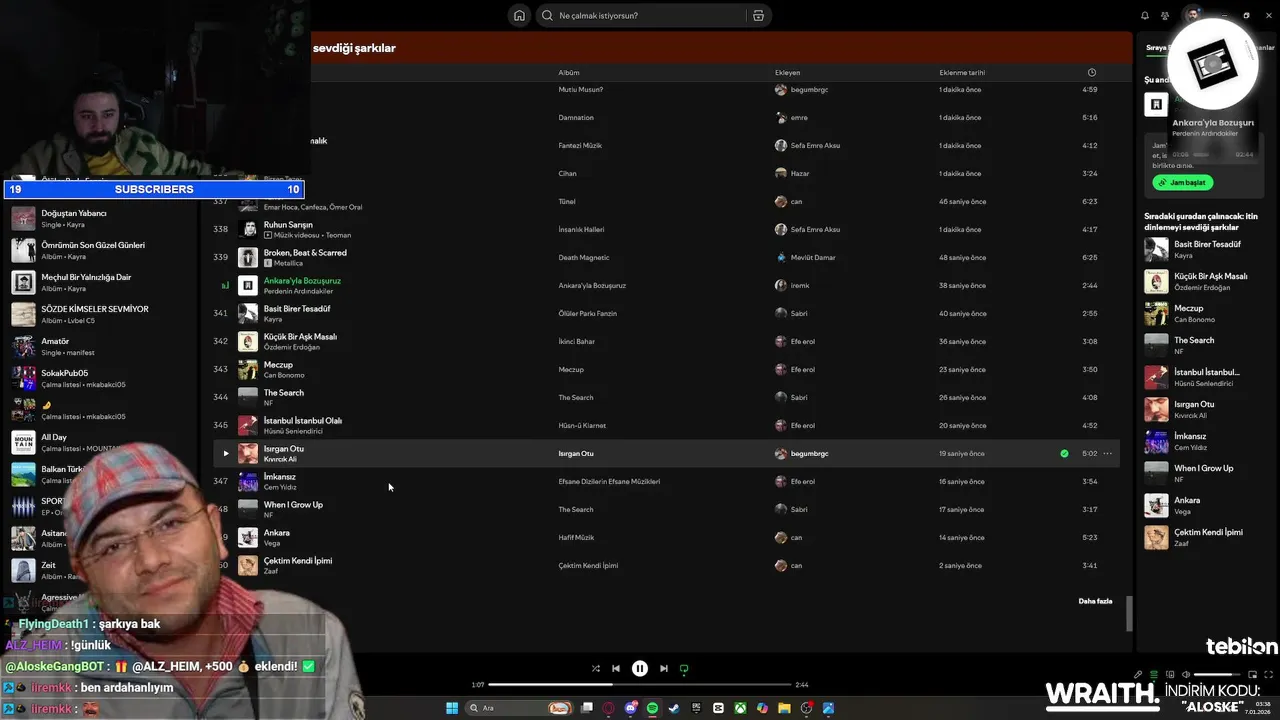Image resolution: width=1280 pixels, height=720 pixels.
Task: Mute with the volume speaker icon
Action: pos(1186,675)
